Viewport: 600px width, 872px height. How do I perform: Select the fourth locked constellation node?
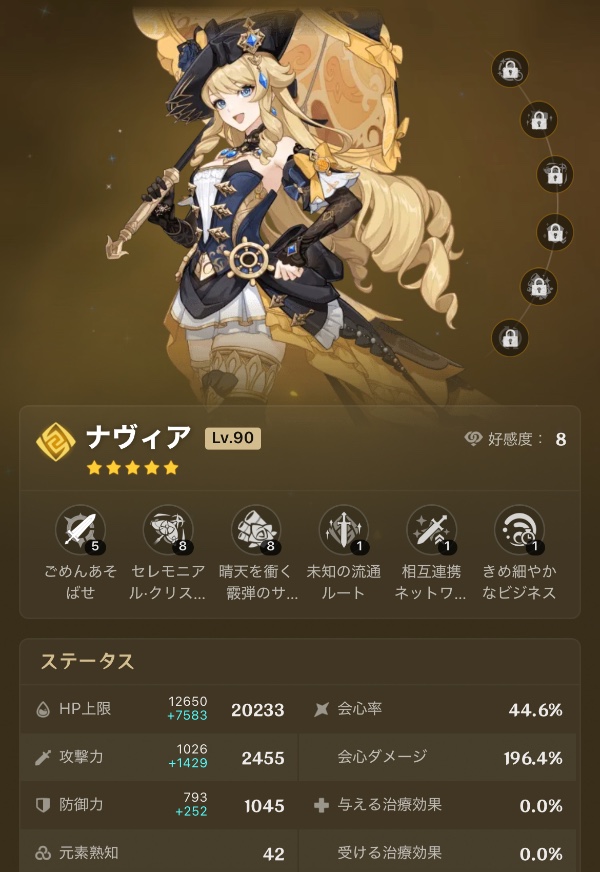pyautogui.click(x=554, y=232)
